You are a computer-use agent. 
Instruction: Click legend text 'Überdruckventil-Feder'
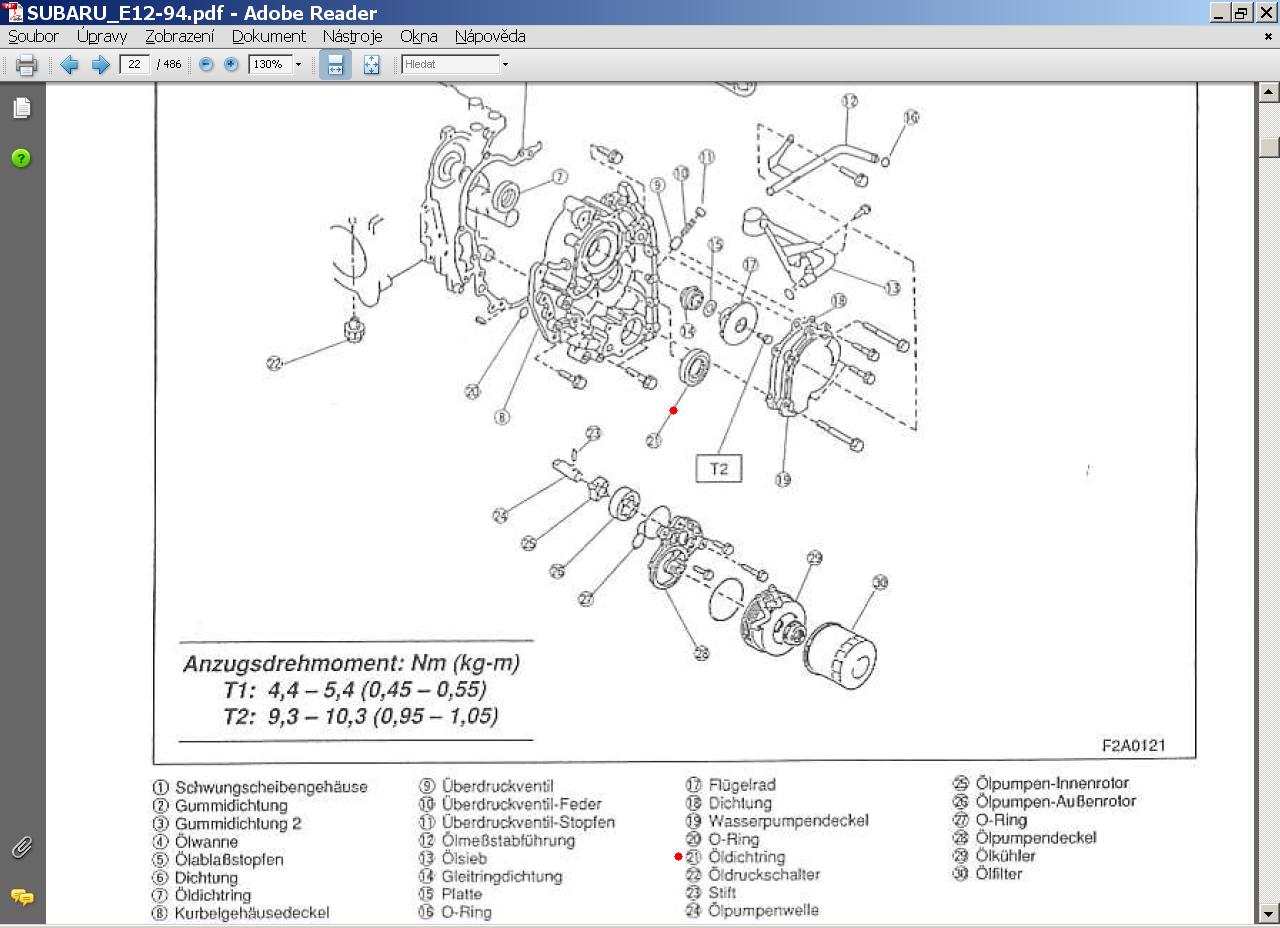(x=521, y=804)
